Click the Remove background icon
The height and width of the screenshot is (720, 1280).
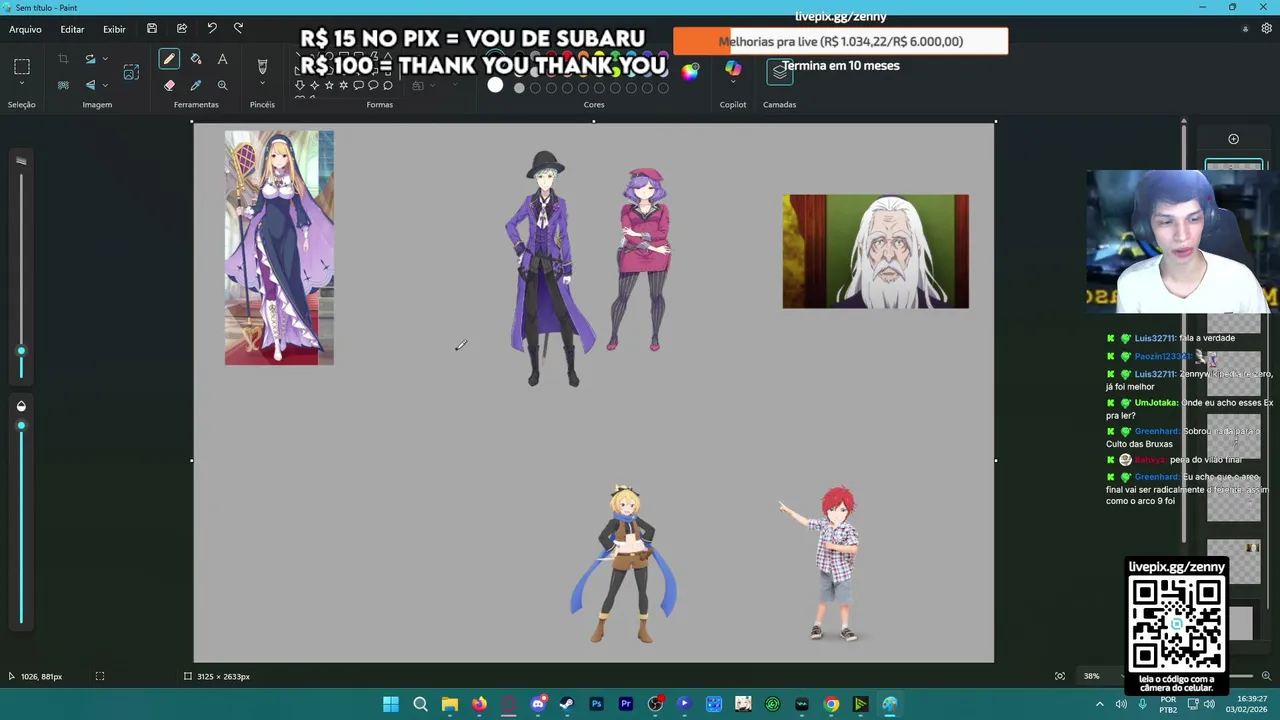[63, 85]
